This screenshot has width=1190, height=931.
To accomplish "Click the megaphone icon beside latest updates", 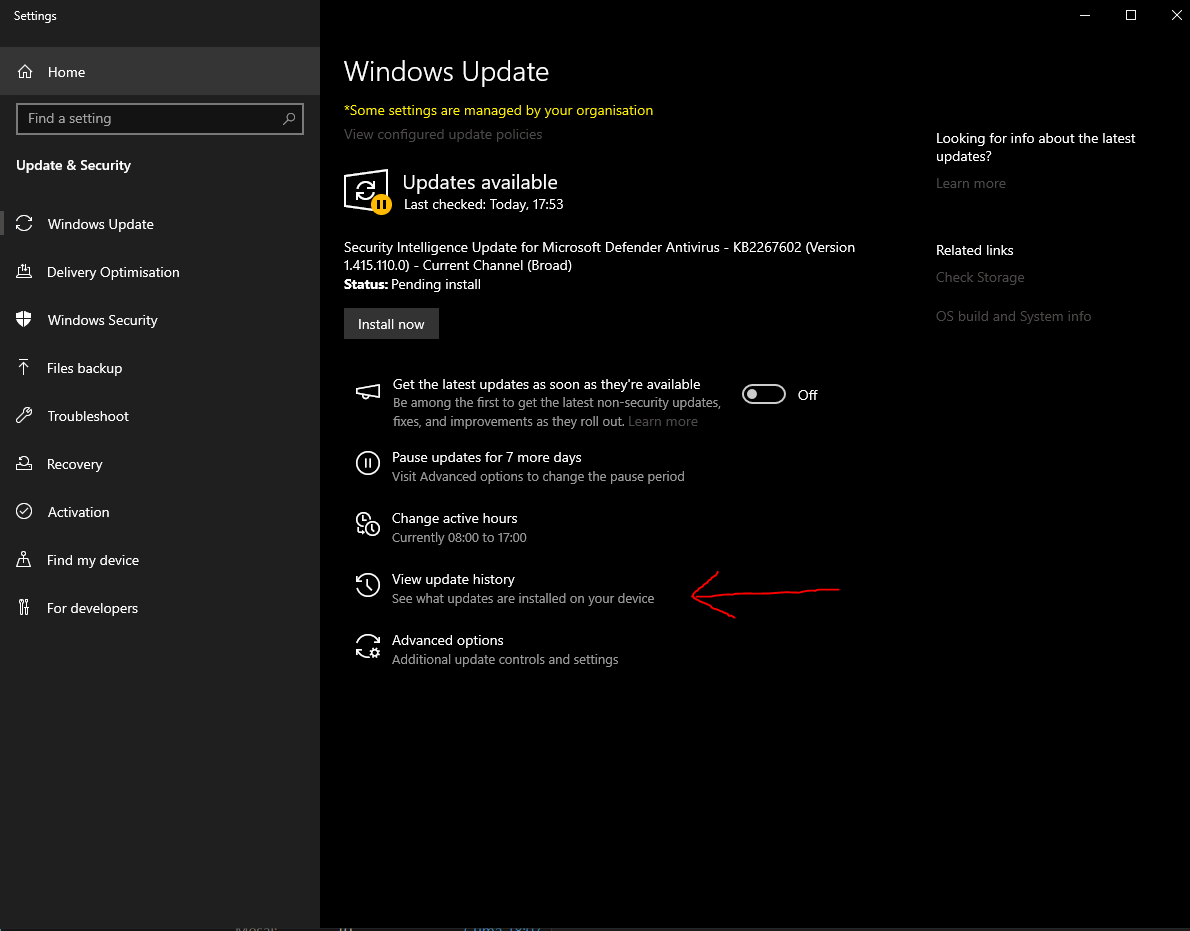I will [x=368, y=392].
